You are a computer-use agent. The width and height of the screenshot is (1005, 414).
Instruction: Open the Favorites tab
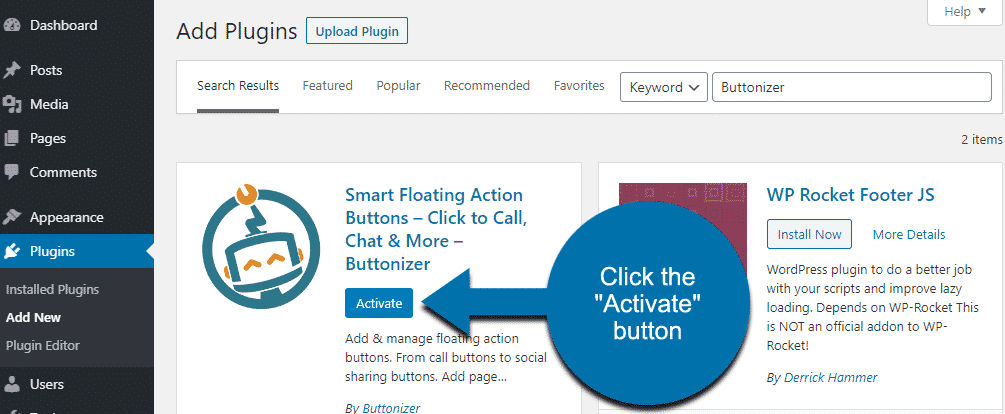579,86
